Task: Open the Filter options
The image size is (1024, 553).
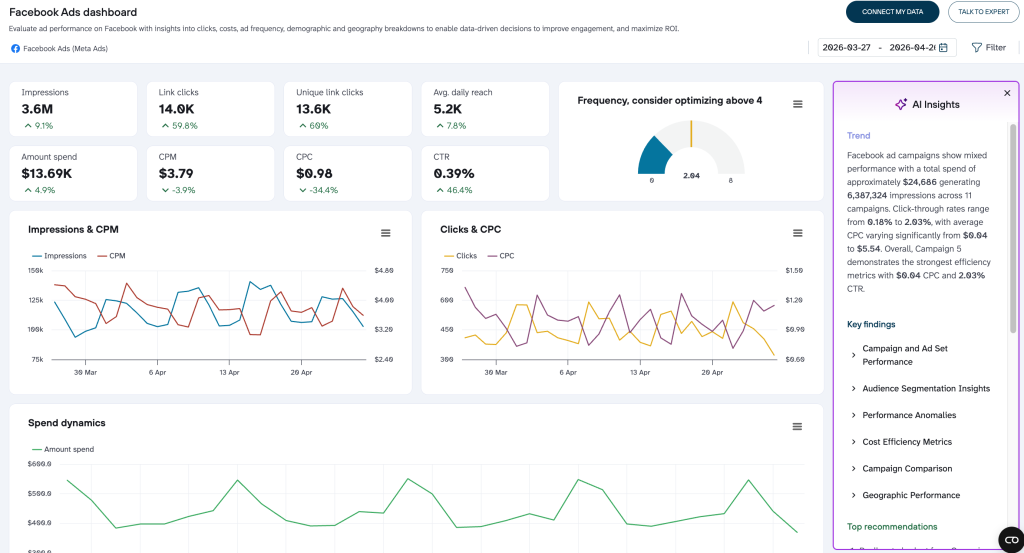Action: click(x=988, y=47)
